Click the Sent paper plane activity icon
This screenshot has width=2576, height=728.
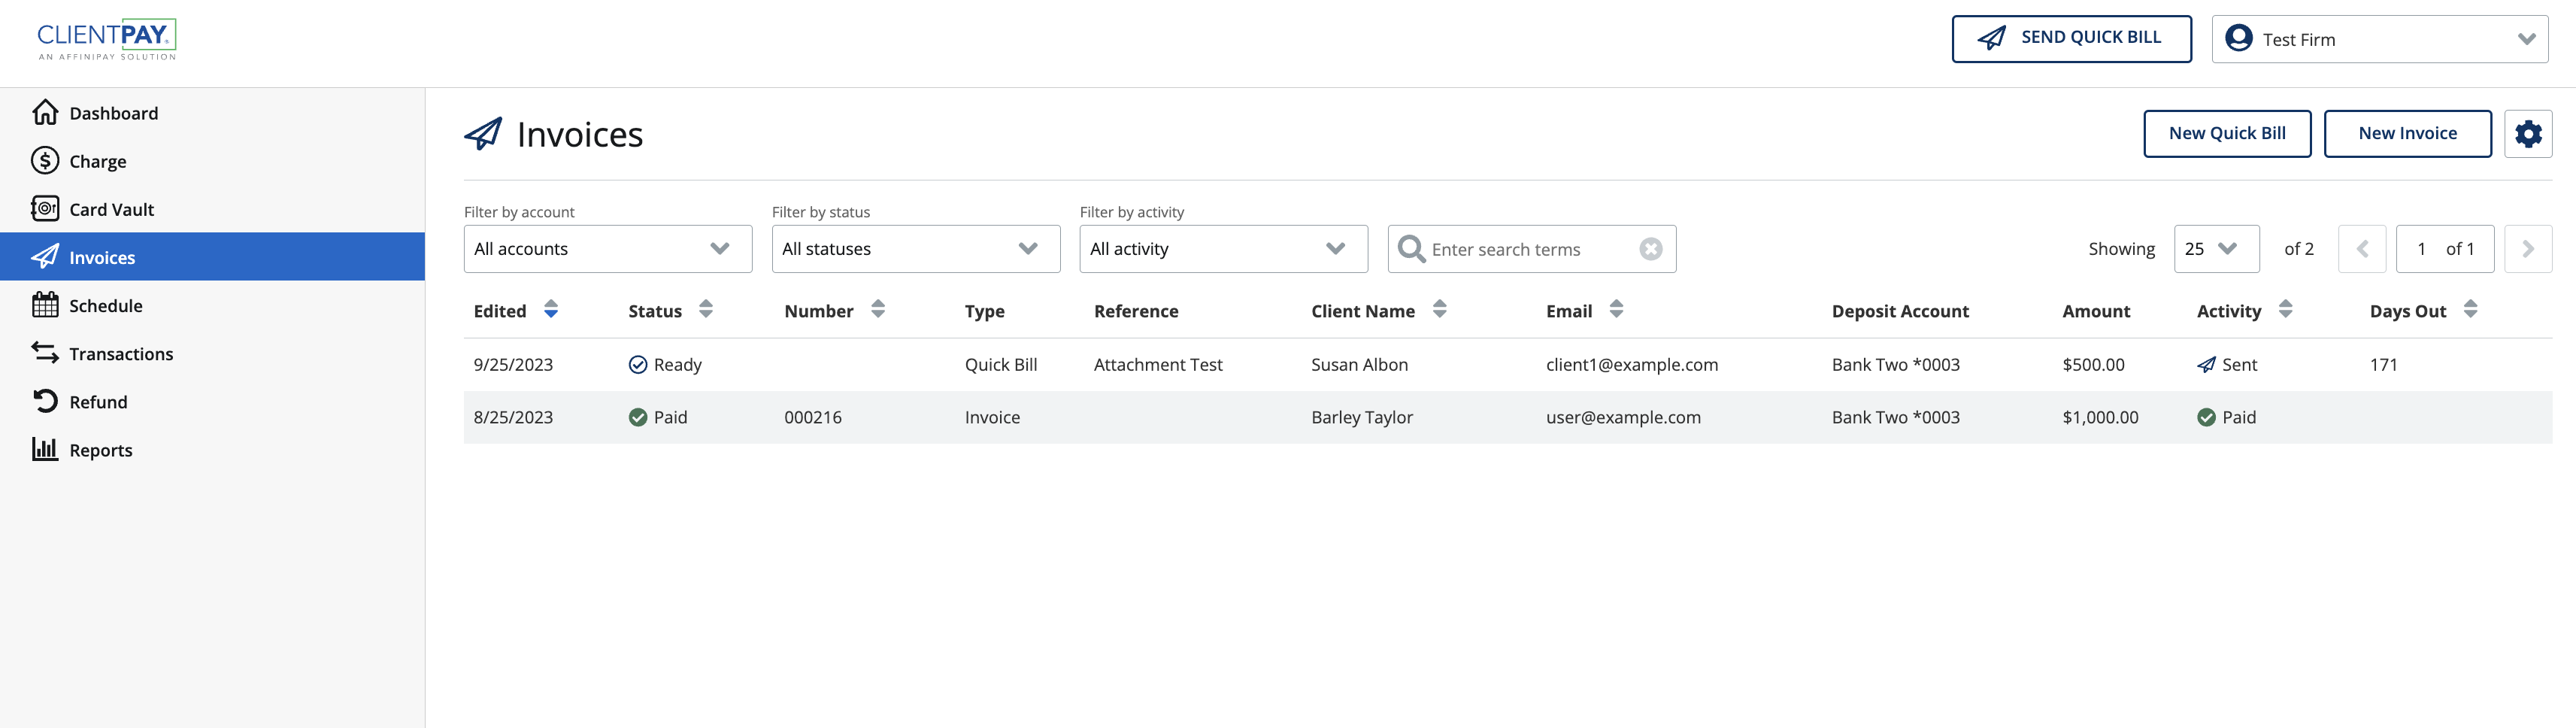2206,365
